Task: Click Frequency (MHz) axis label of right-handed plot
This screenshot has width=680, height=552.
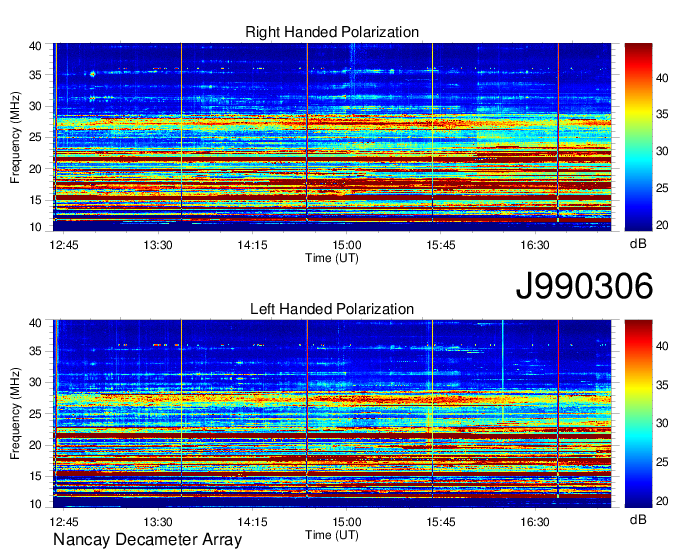Action: tap(15, 137)
